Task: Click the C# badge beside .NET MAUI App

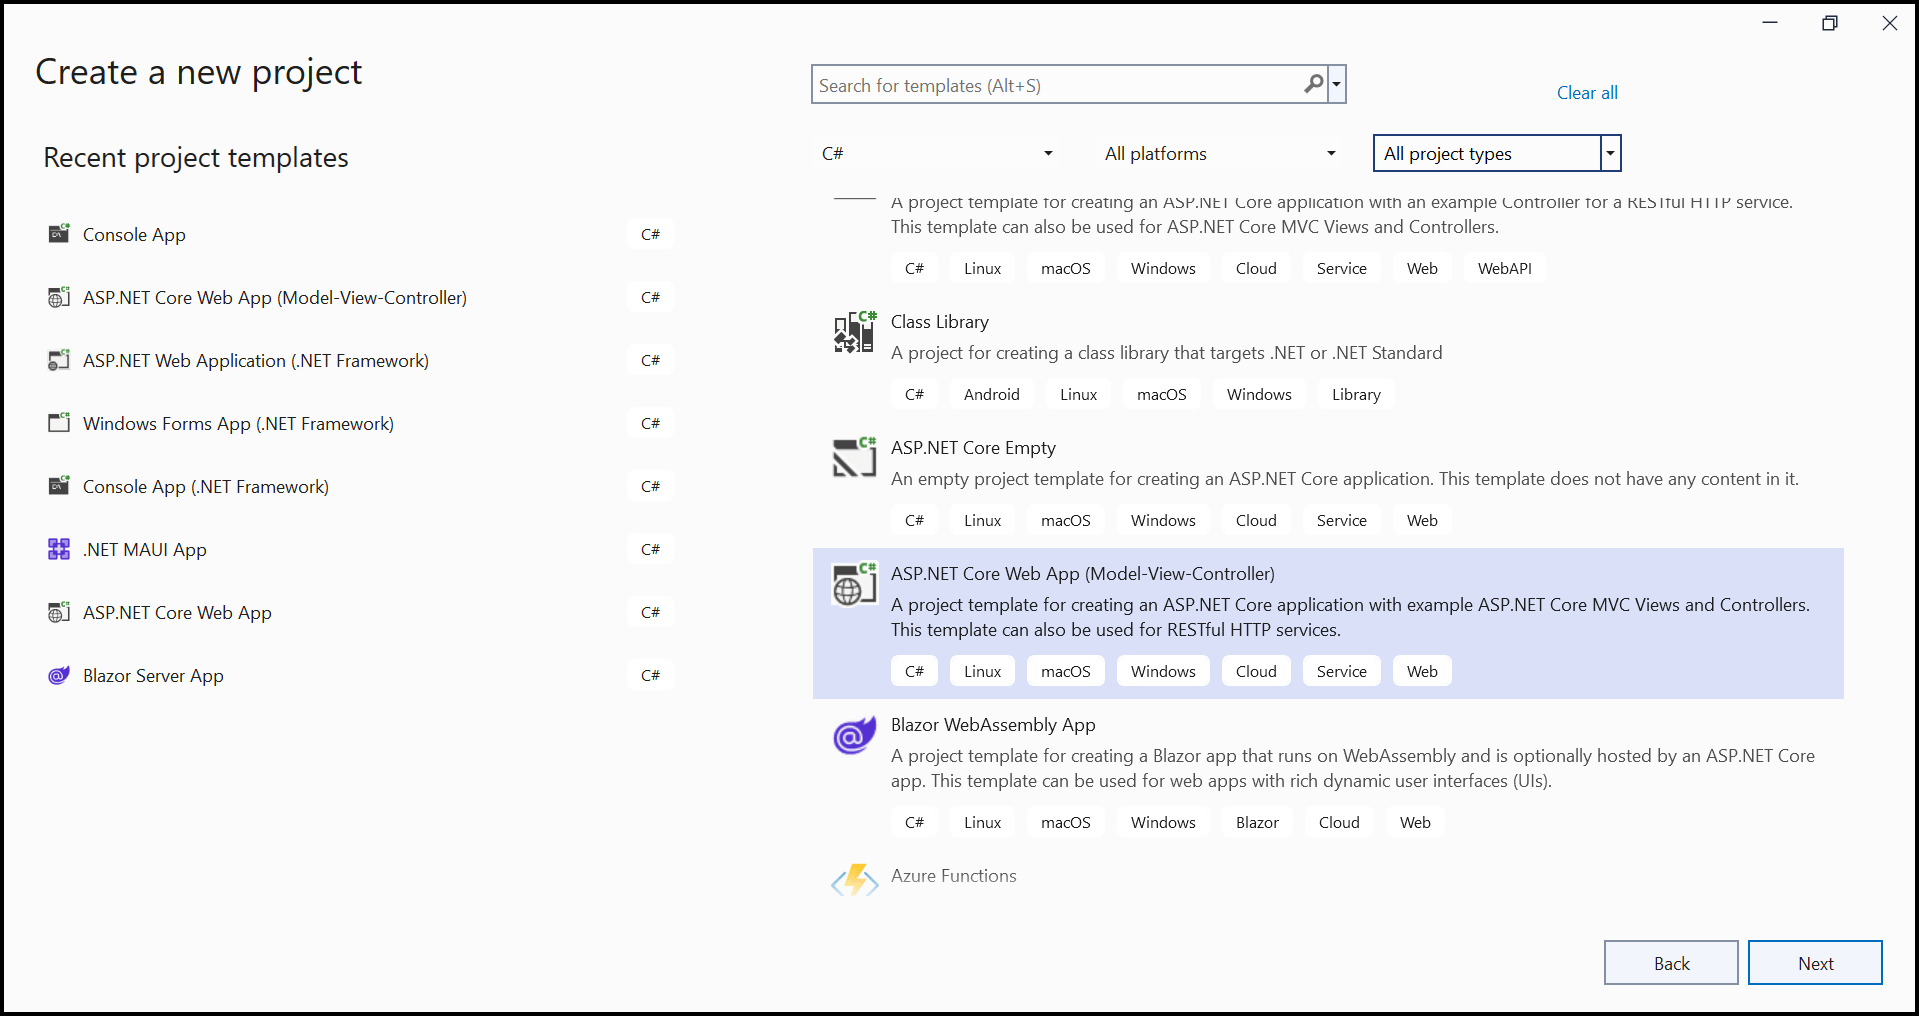Action: click(651, 549)
